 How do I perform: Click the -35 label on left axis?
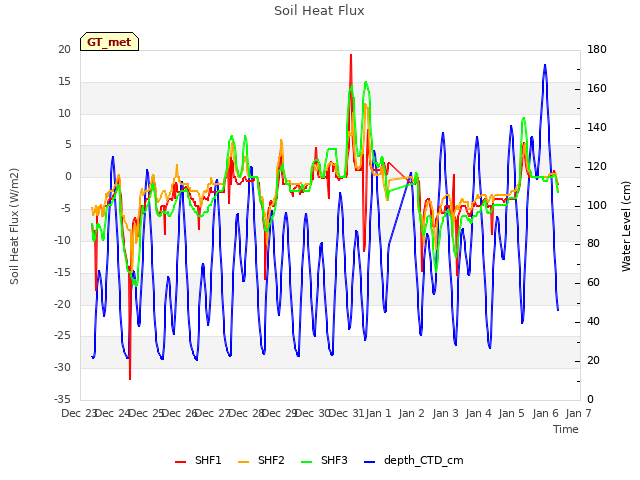click(x=62, y=399)
